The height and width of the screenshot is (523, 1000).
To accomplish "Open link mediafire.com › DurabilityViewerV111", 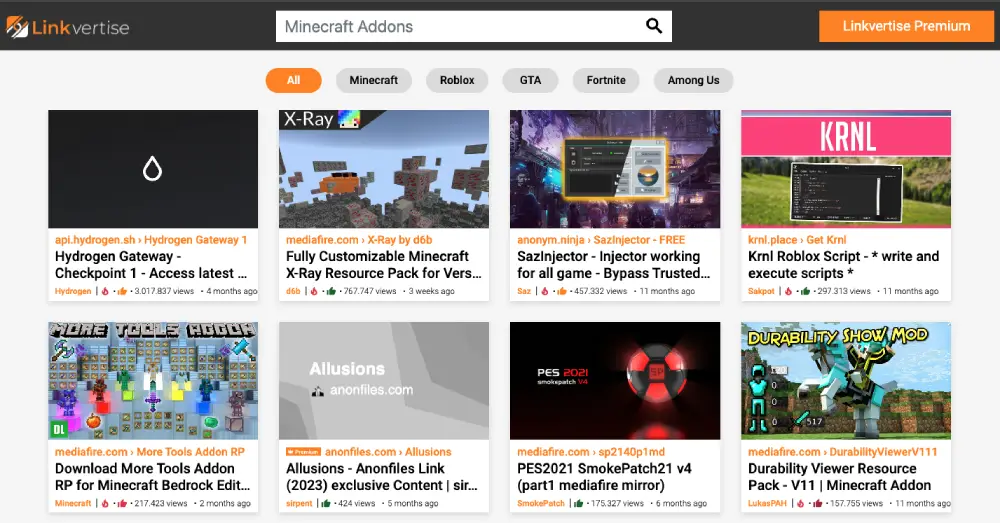I will coord(842,452).
